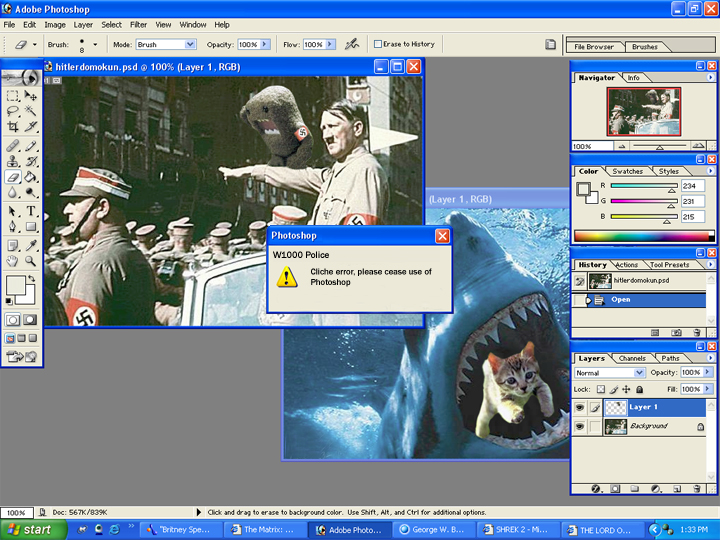Image resolution: width=720 pixels, height=540 pixels.
Task: Select the Zoom tool
Action: click(30, 261)
